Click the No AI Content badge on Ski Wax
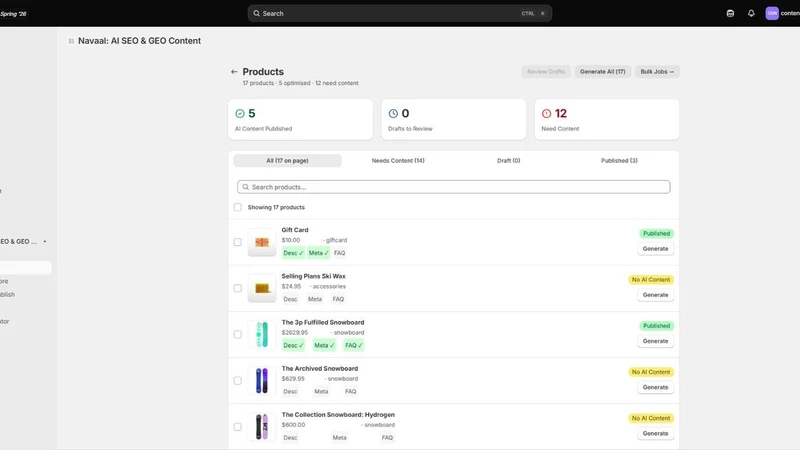The width and height of the screenshot is (800, 450). [x=651, y=280]
